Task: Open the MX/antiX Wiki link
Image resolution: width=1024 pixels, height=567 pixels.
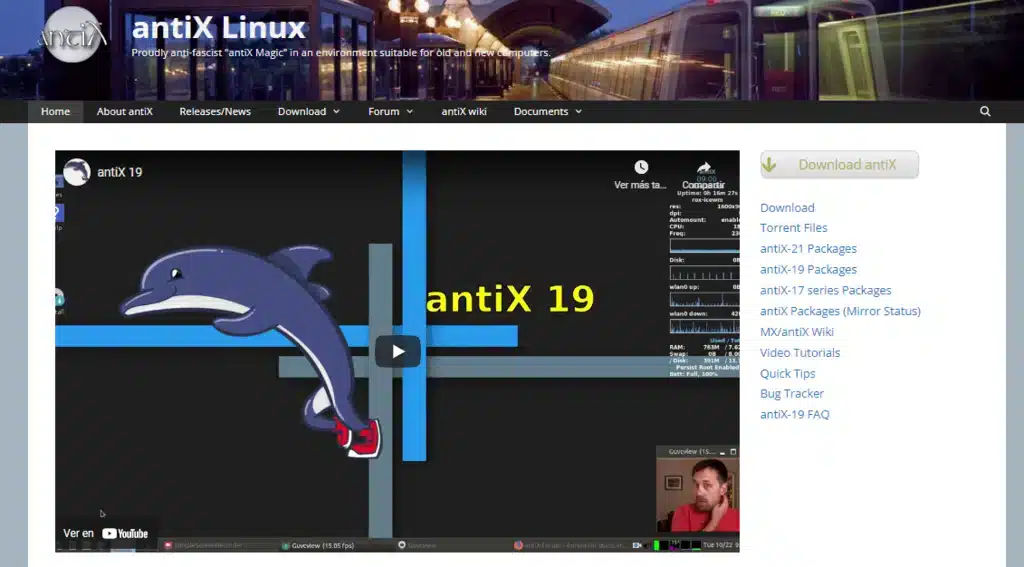Action: coord(797,332)
